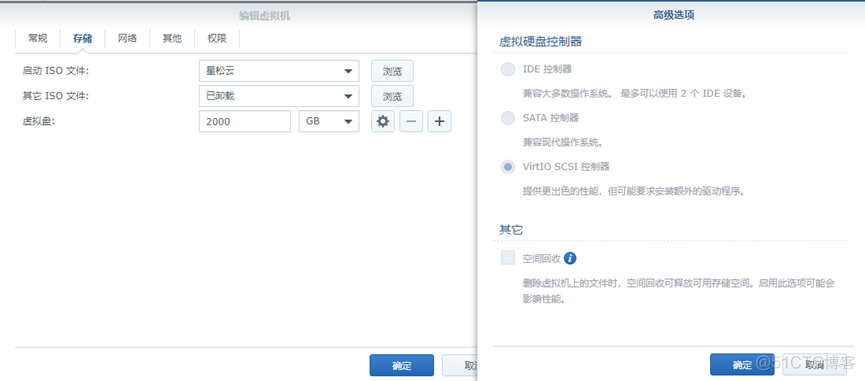Switch to the 网络 tab
The width and height of the screenshot is (865, 381).
127,39
